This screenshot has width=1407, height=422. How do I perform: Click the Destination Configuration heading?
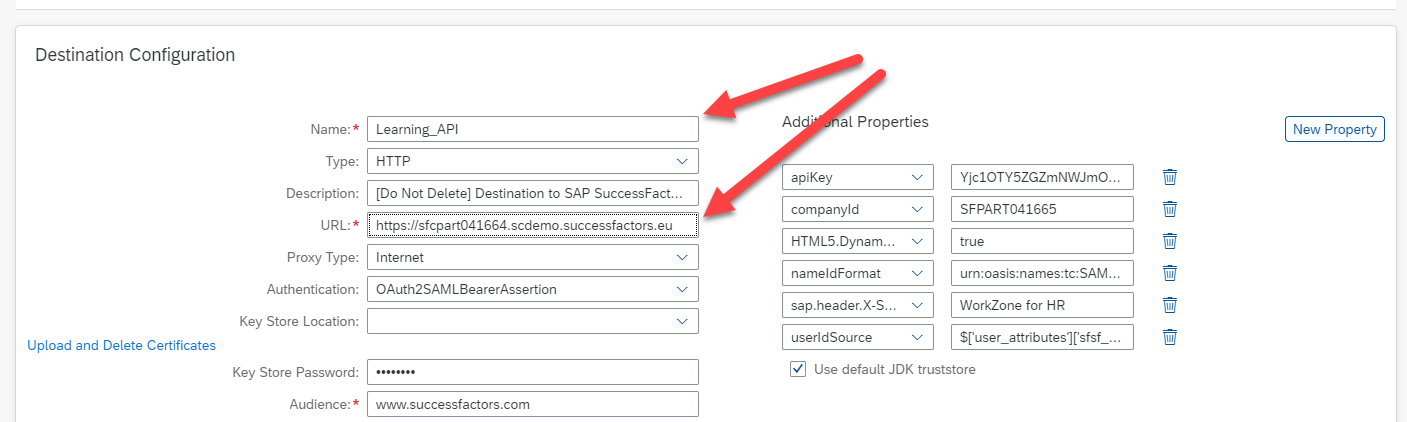pos(135,55)
